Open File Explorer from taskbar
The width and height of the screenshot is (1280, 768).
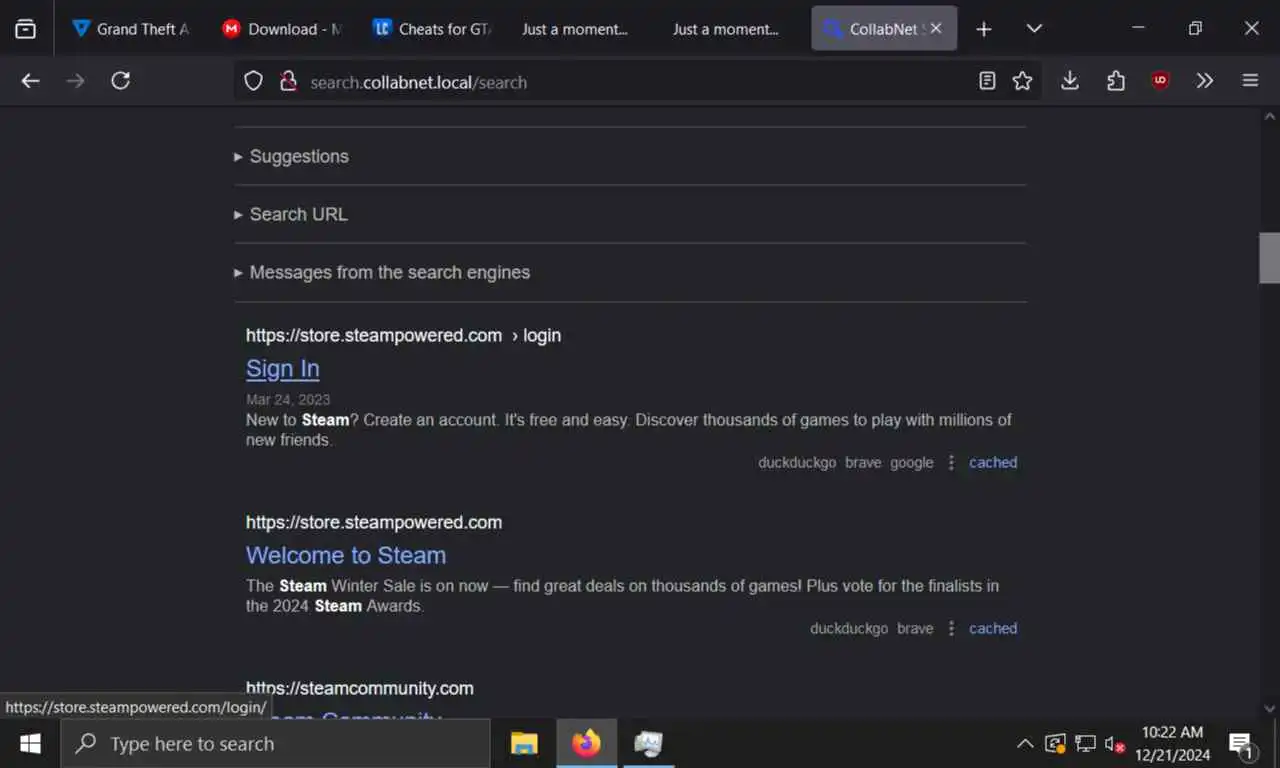tap(524, 744)
